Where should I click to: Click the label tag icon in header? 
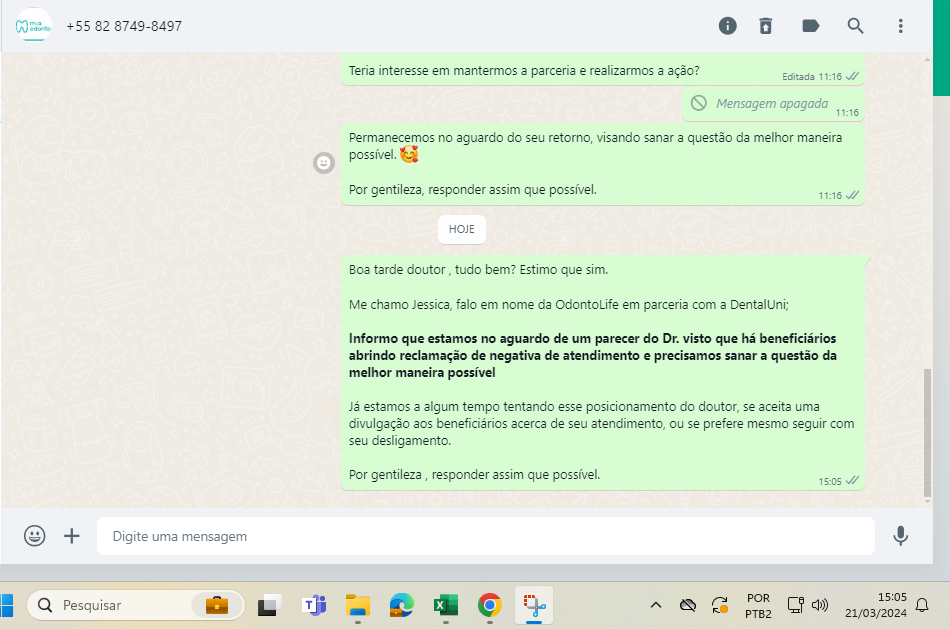811,26
